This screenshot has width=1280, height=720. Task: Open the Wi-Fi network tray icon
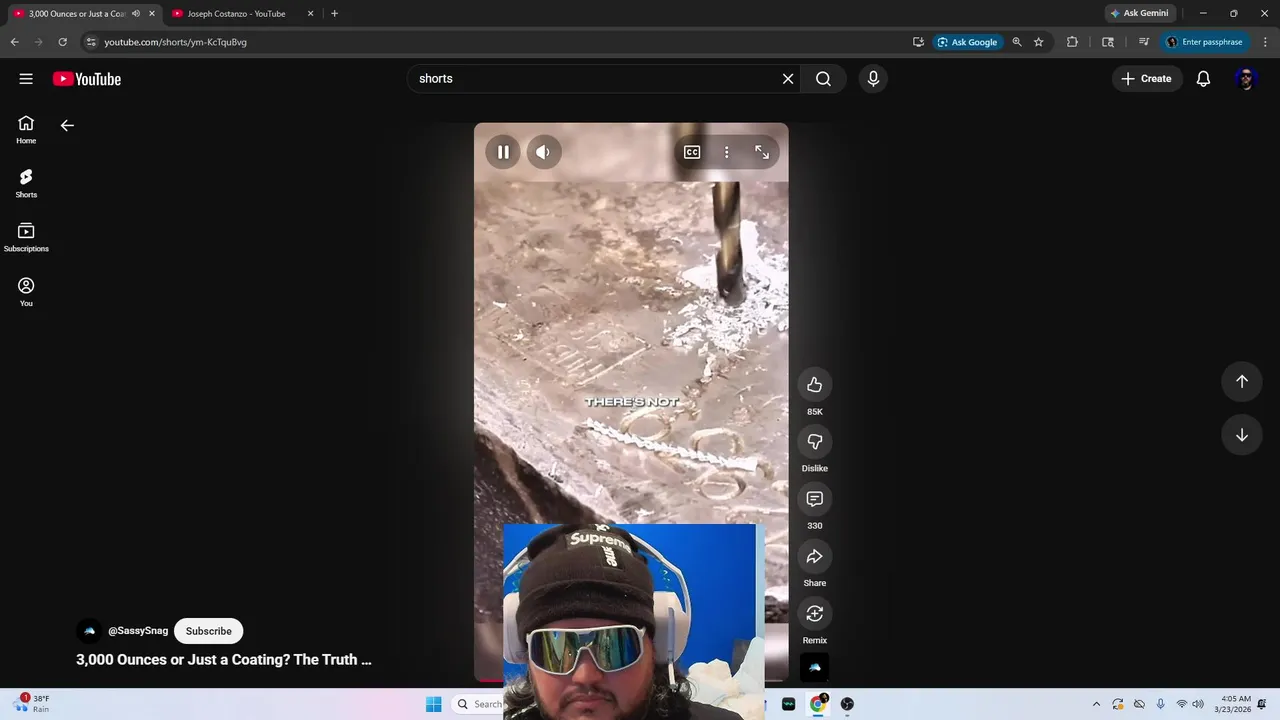[x=1181, y=704]
